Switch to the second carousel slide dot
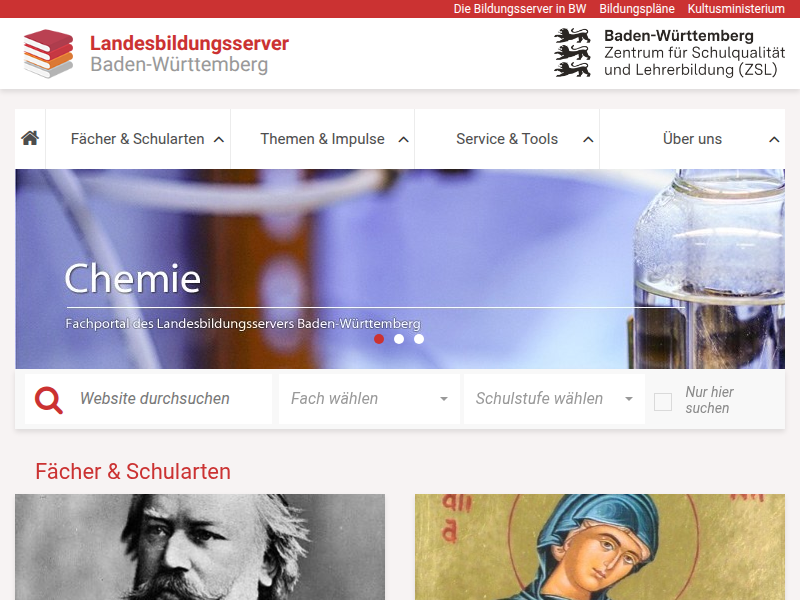The width and height of the screenshot is (800, 600). (x=399, y=339)
